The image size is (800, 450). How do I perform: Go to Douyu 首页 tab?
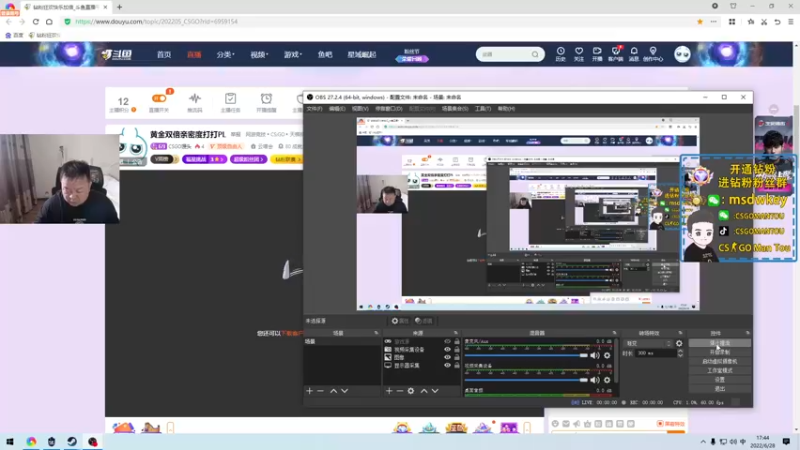[x=164, y=55]
